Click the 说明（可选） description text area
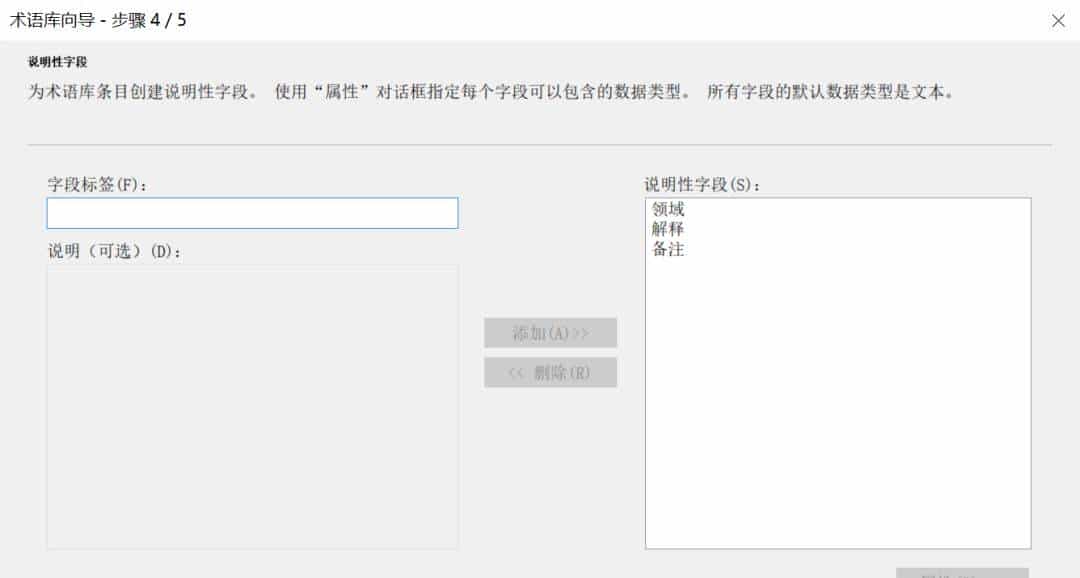This screenshot has width=1080, height=578. click(252, 407)
